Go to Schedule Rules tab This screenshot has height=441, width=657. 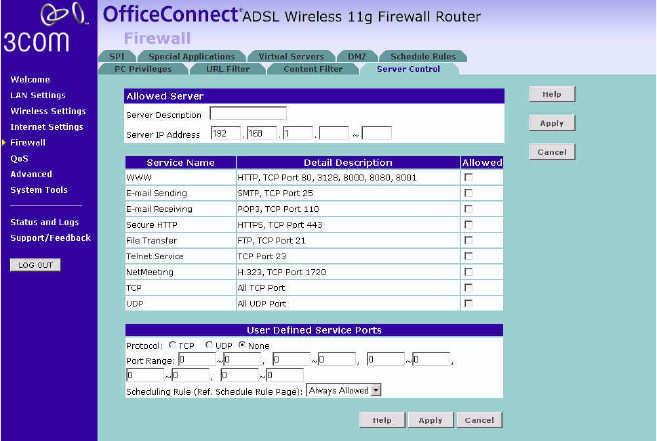[x=423, y=56]
